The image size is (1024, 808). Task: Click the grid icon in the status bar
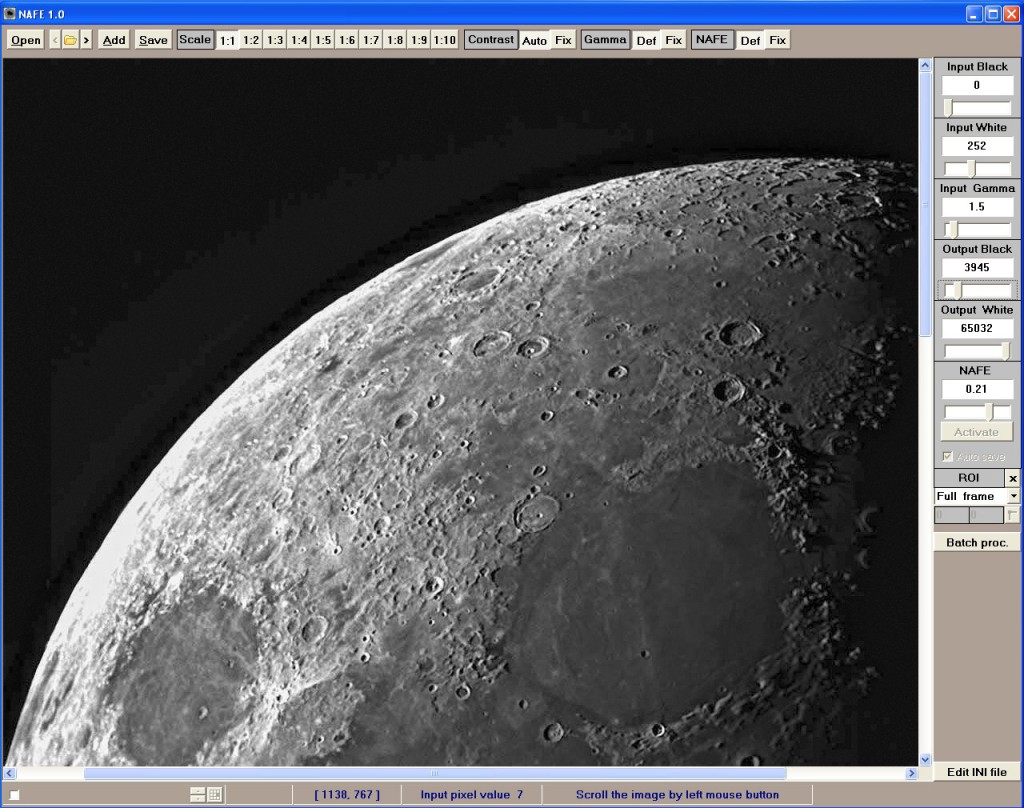point(215,794)
